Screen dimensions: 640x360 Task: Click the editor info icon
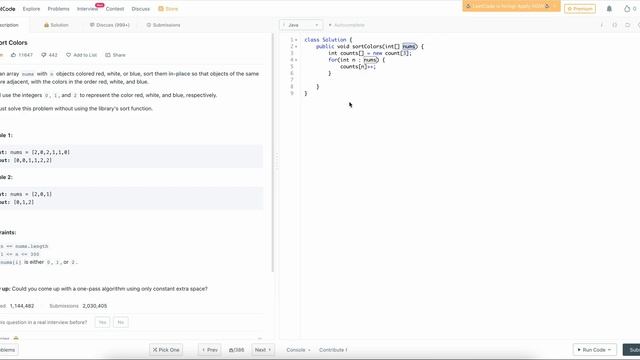coord(602,25)
